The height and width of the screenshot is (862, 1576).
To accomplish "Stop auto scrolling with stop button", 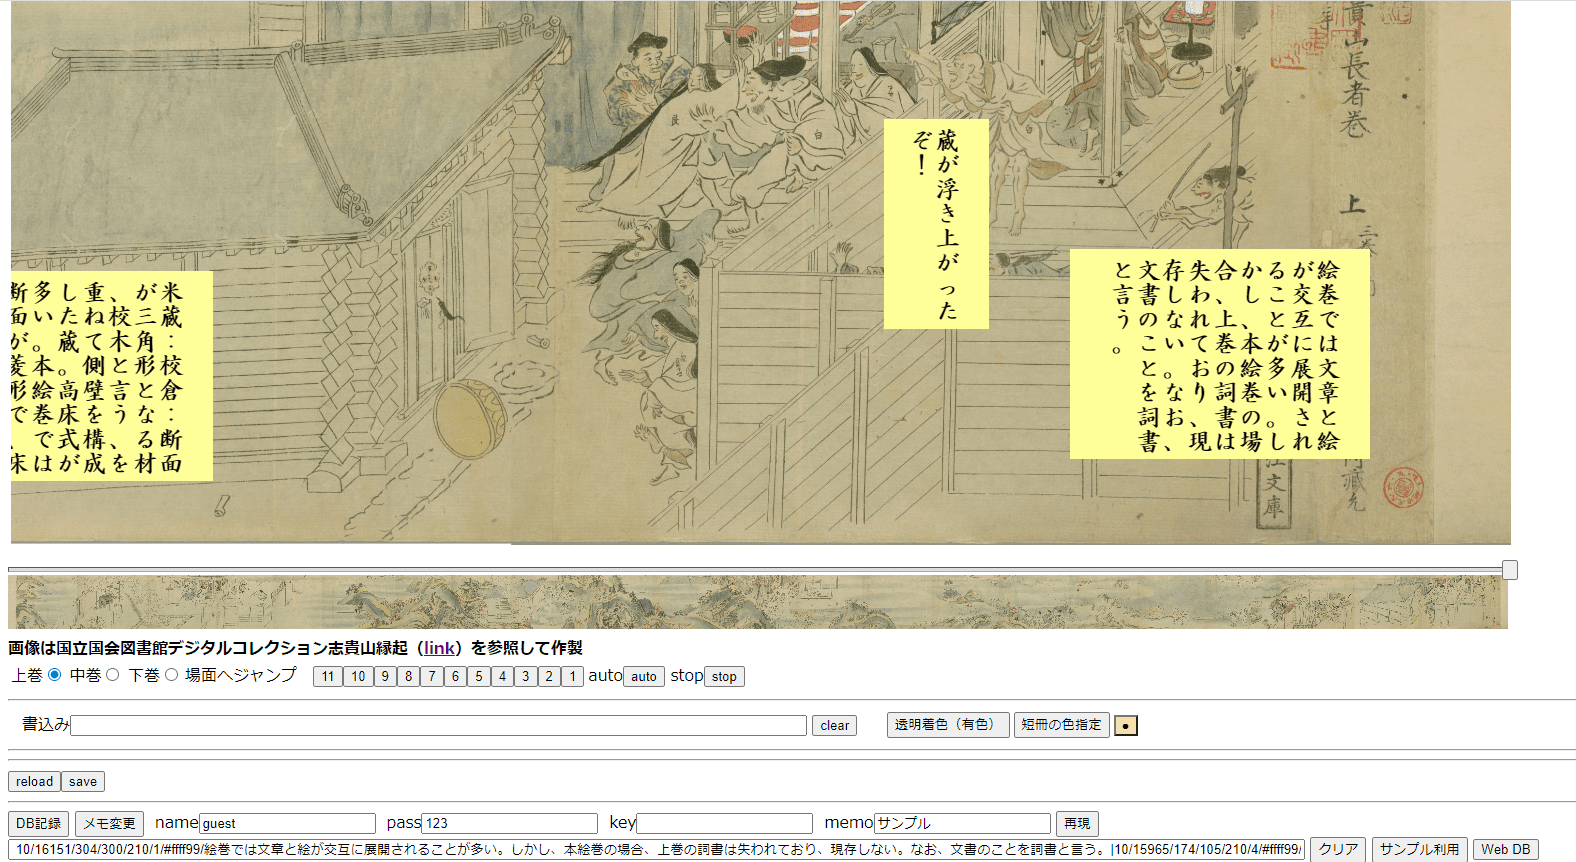I will tap(725, 677).
